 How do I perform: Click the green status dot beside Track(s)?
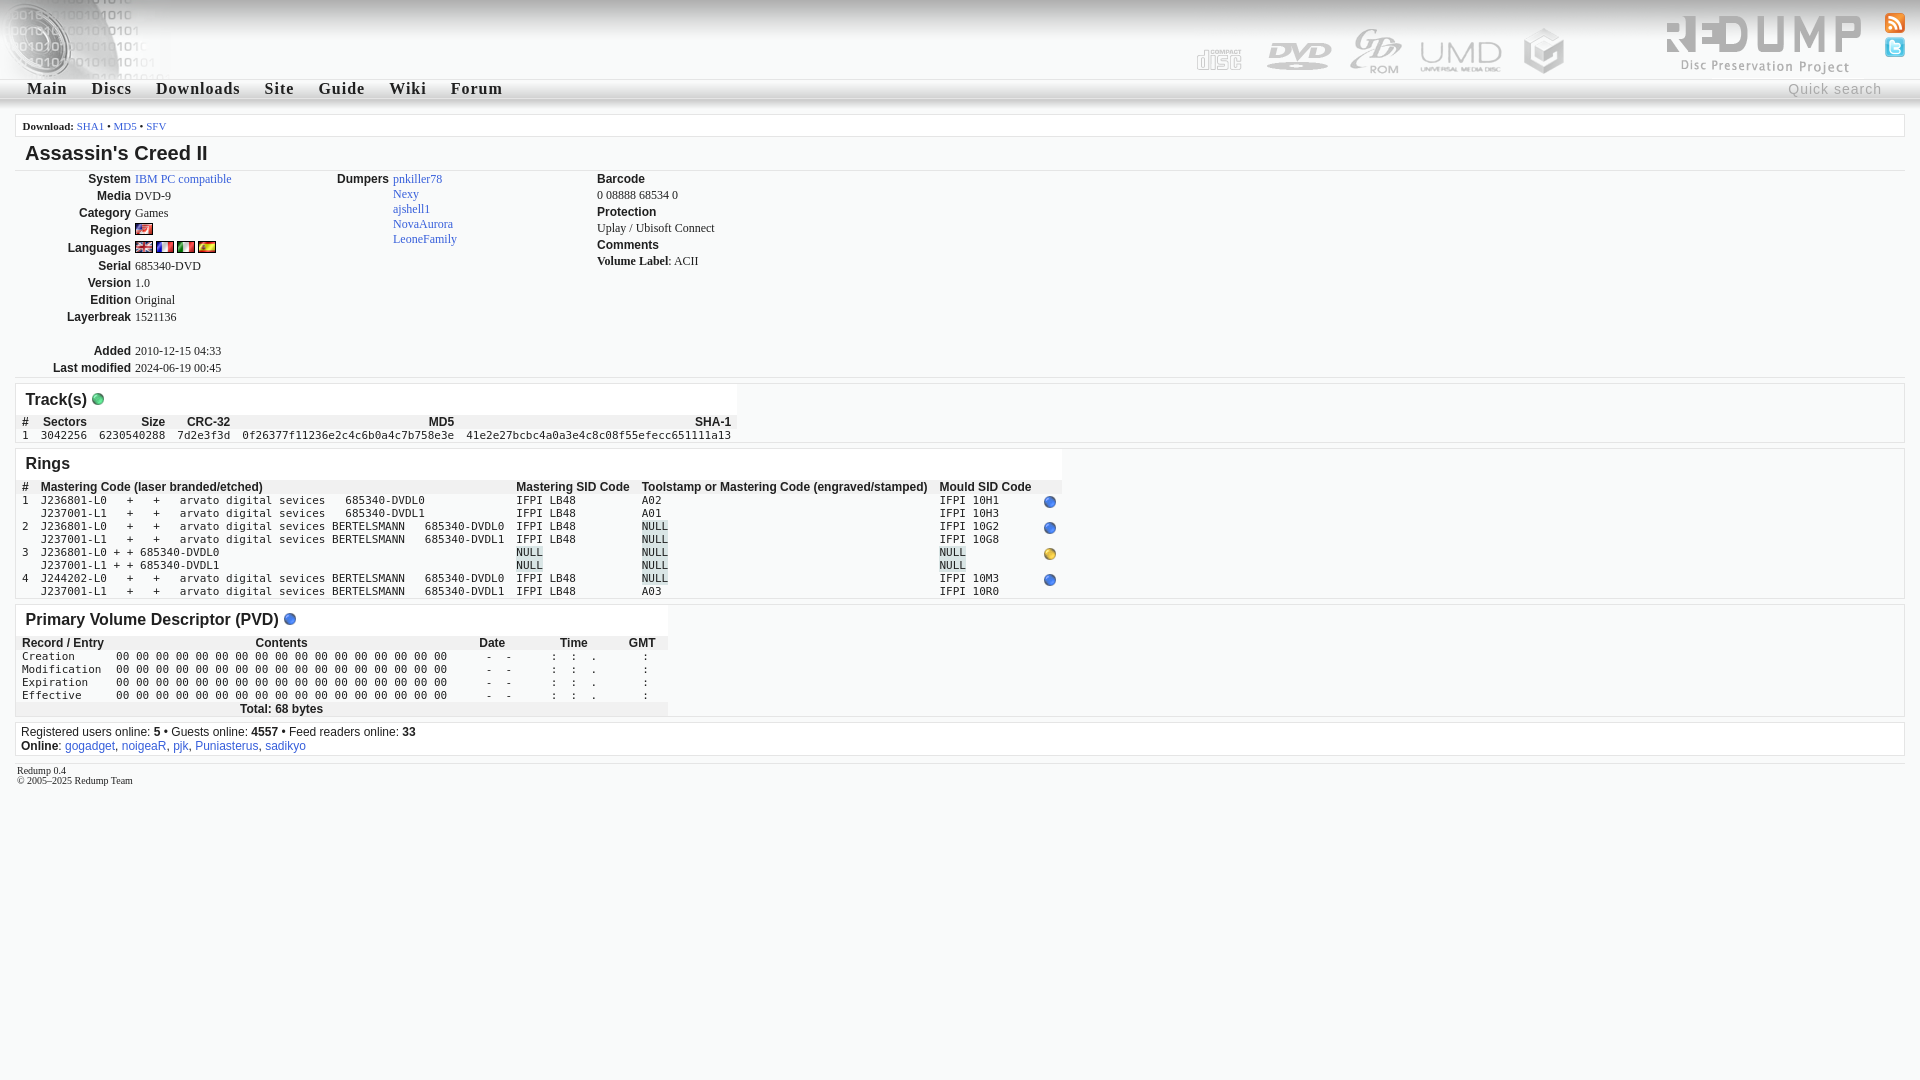[98, 399]
